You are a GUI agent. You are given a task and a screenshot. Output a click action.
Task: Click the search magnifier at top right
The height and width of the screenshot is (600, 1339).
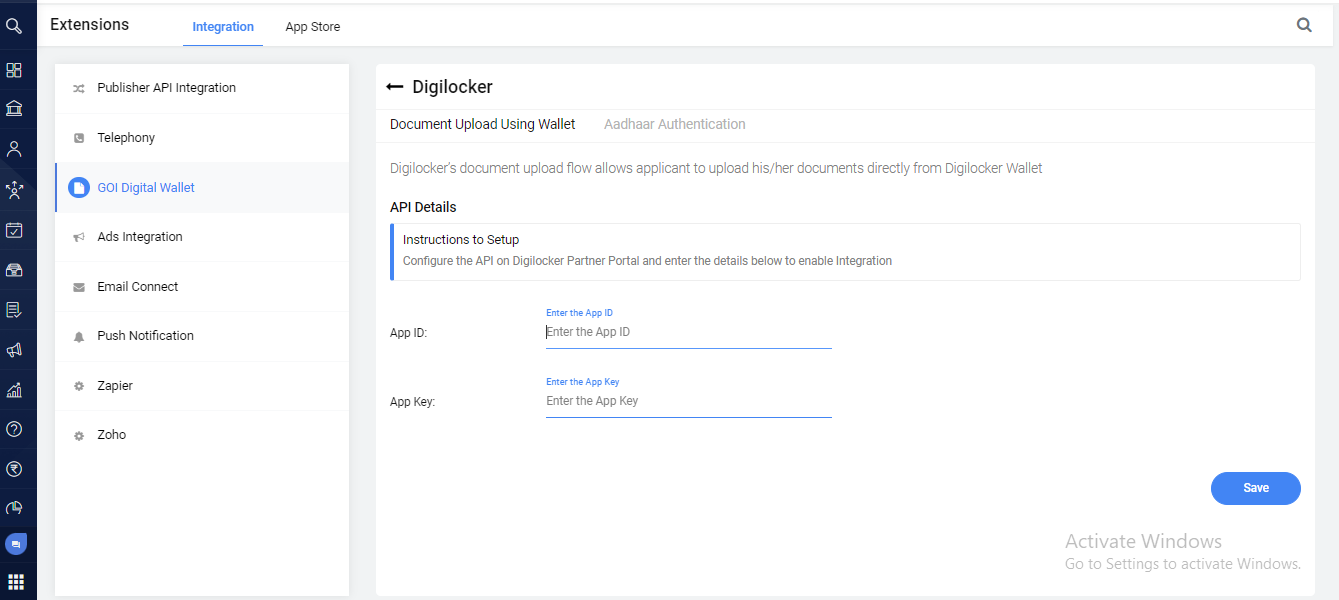[x=1304, y=26]
